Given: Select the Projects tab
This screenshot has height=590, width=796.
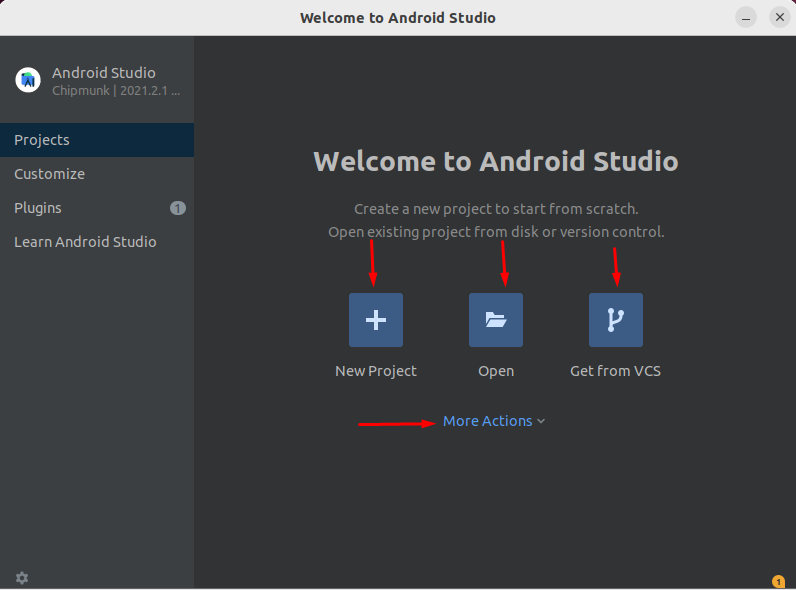Looking at the screenshot, I should coord(97,140).
